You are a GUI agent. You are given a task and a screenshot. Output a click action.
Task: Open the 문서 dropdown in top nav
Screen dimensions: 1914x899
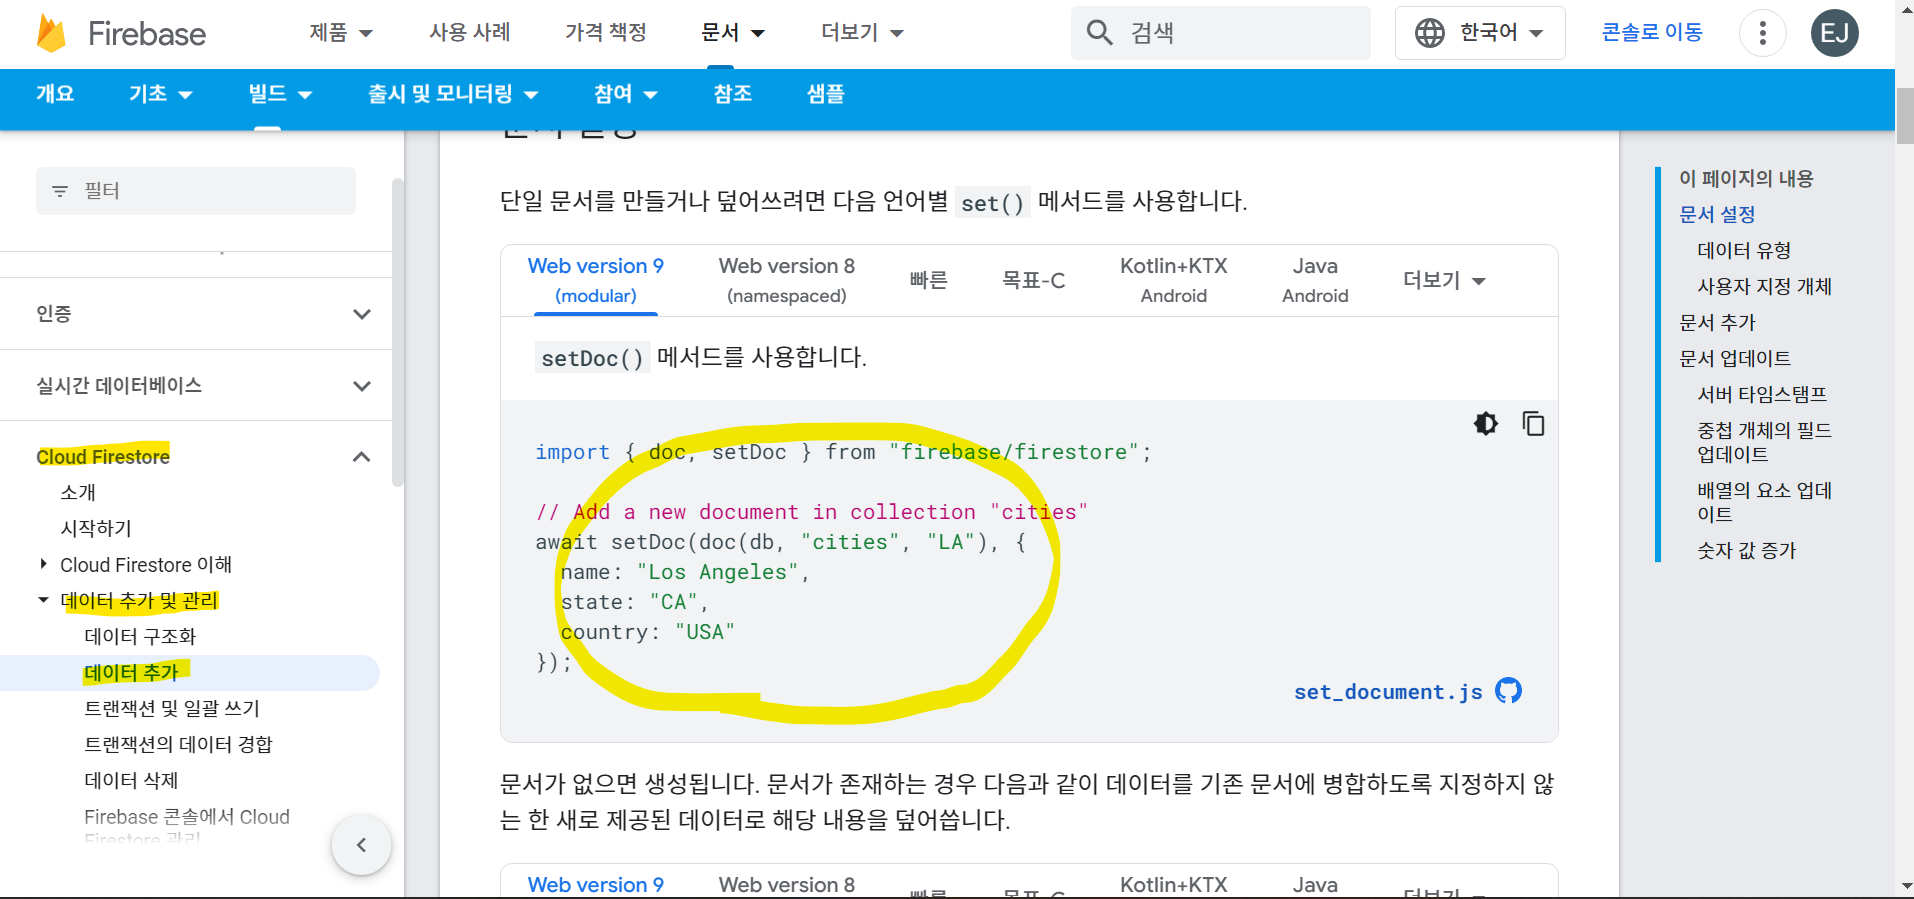click(733, 33)
